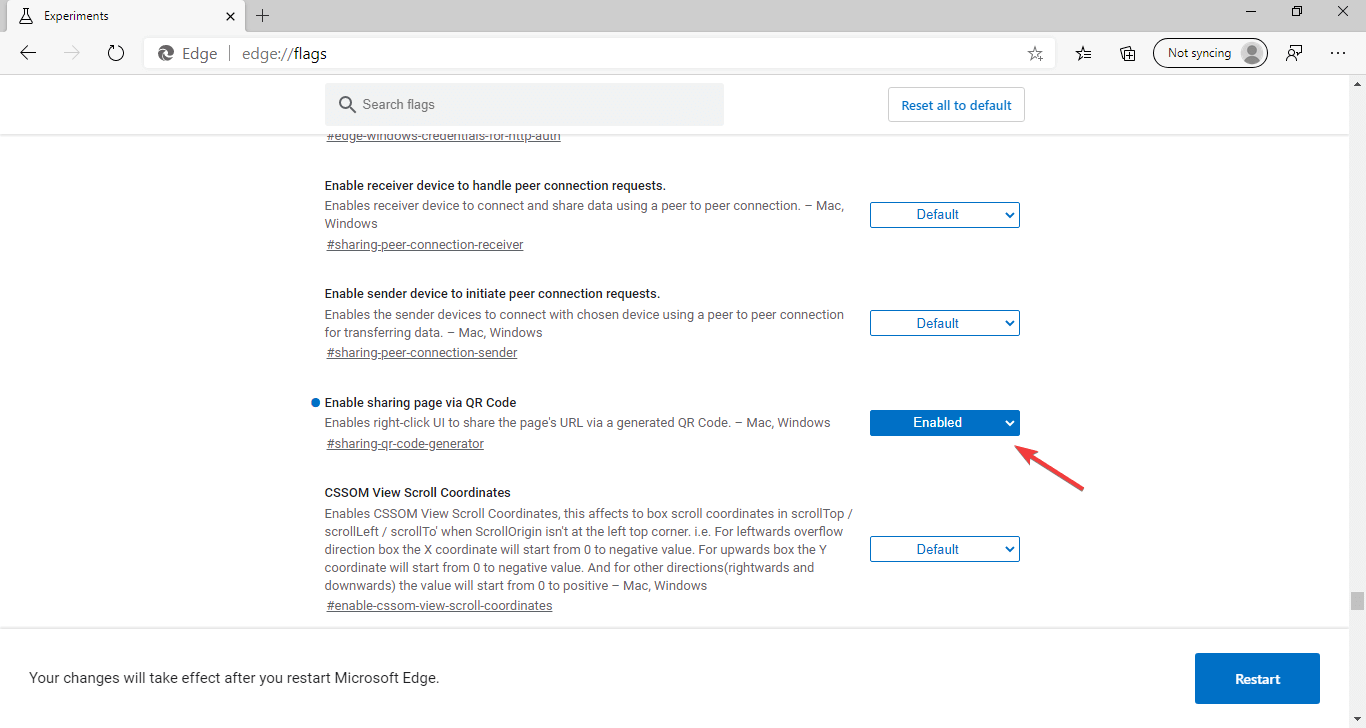Open the Collections panel
This screenshot has height=728, width=1366.
point(1127,53)
